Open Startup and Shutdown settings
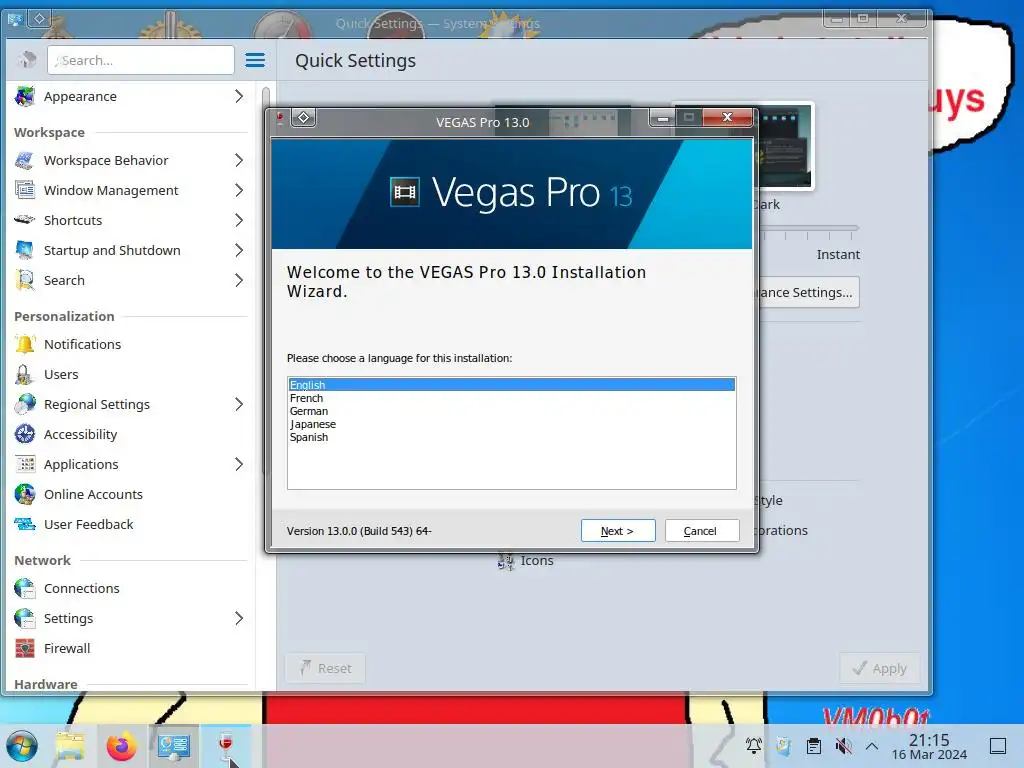The height and width of the screenshot is (768, 1024). (x=129, y=250)
